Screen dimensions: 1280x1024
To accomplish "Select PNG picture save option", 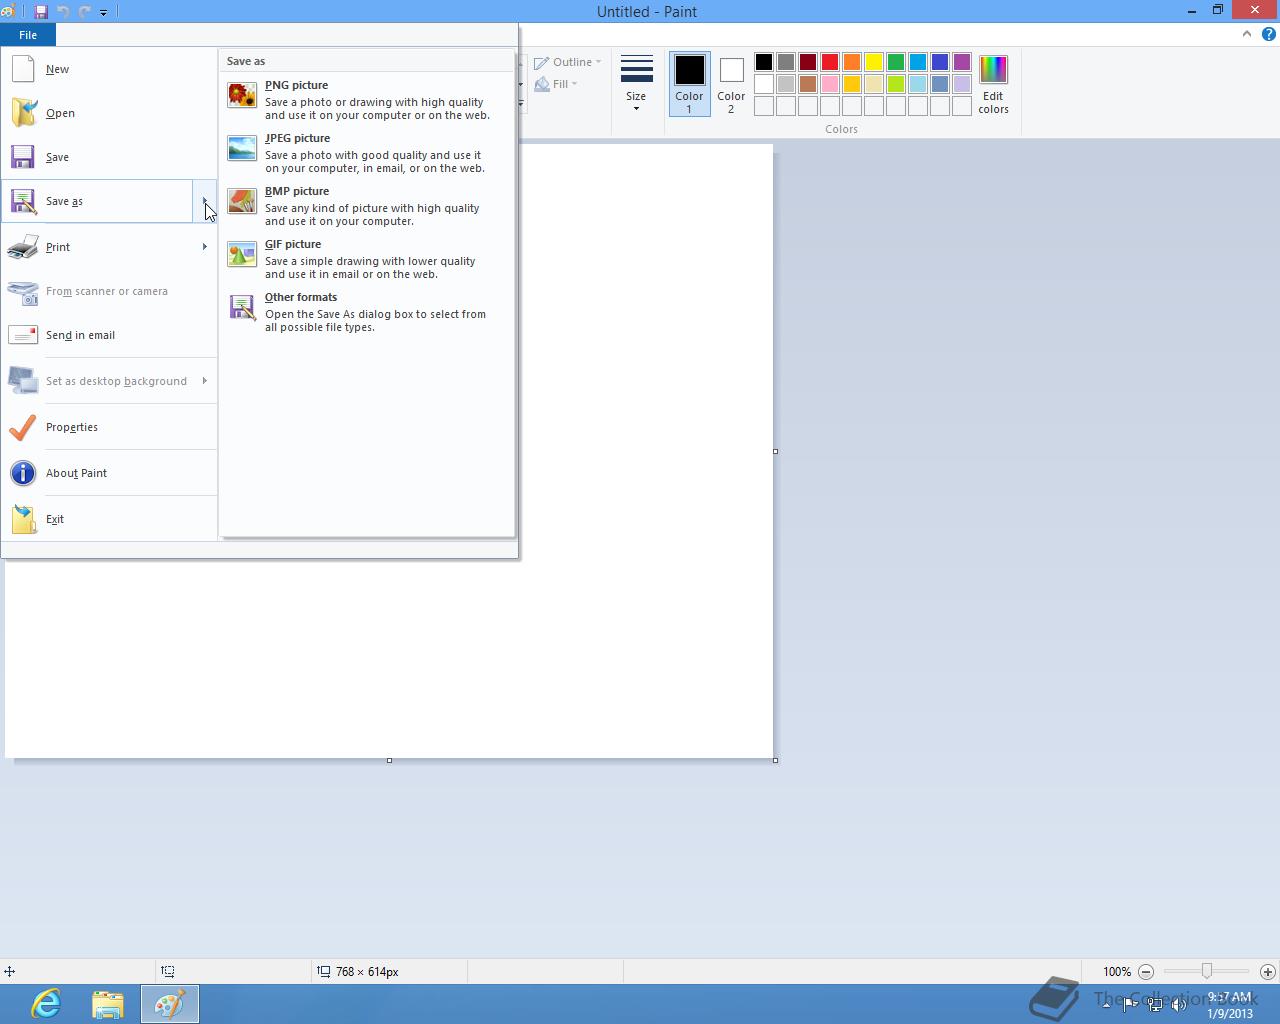I will (367, 100).
